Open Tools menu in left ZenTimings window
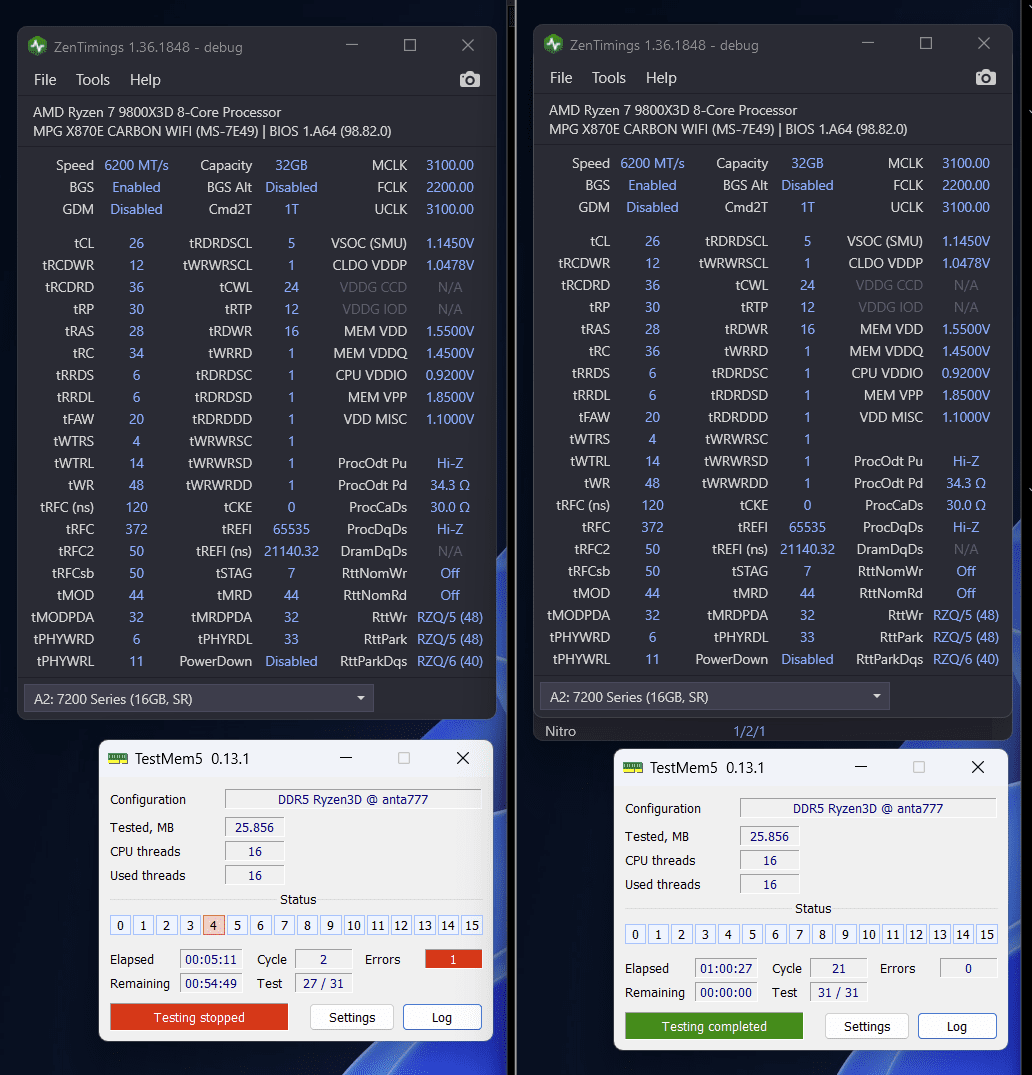Image resolution: width=1032 pixels, height=1075 pixels. click(93, 80)
